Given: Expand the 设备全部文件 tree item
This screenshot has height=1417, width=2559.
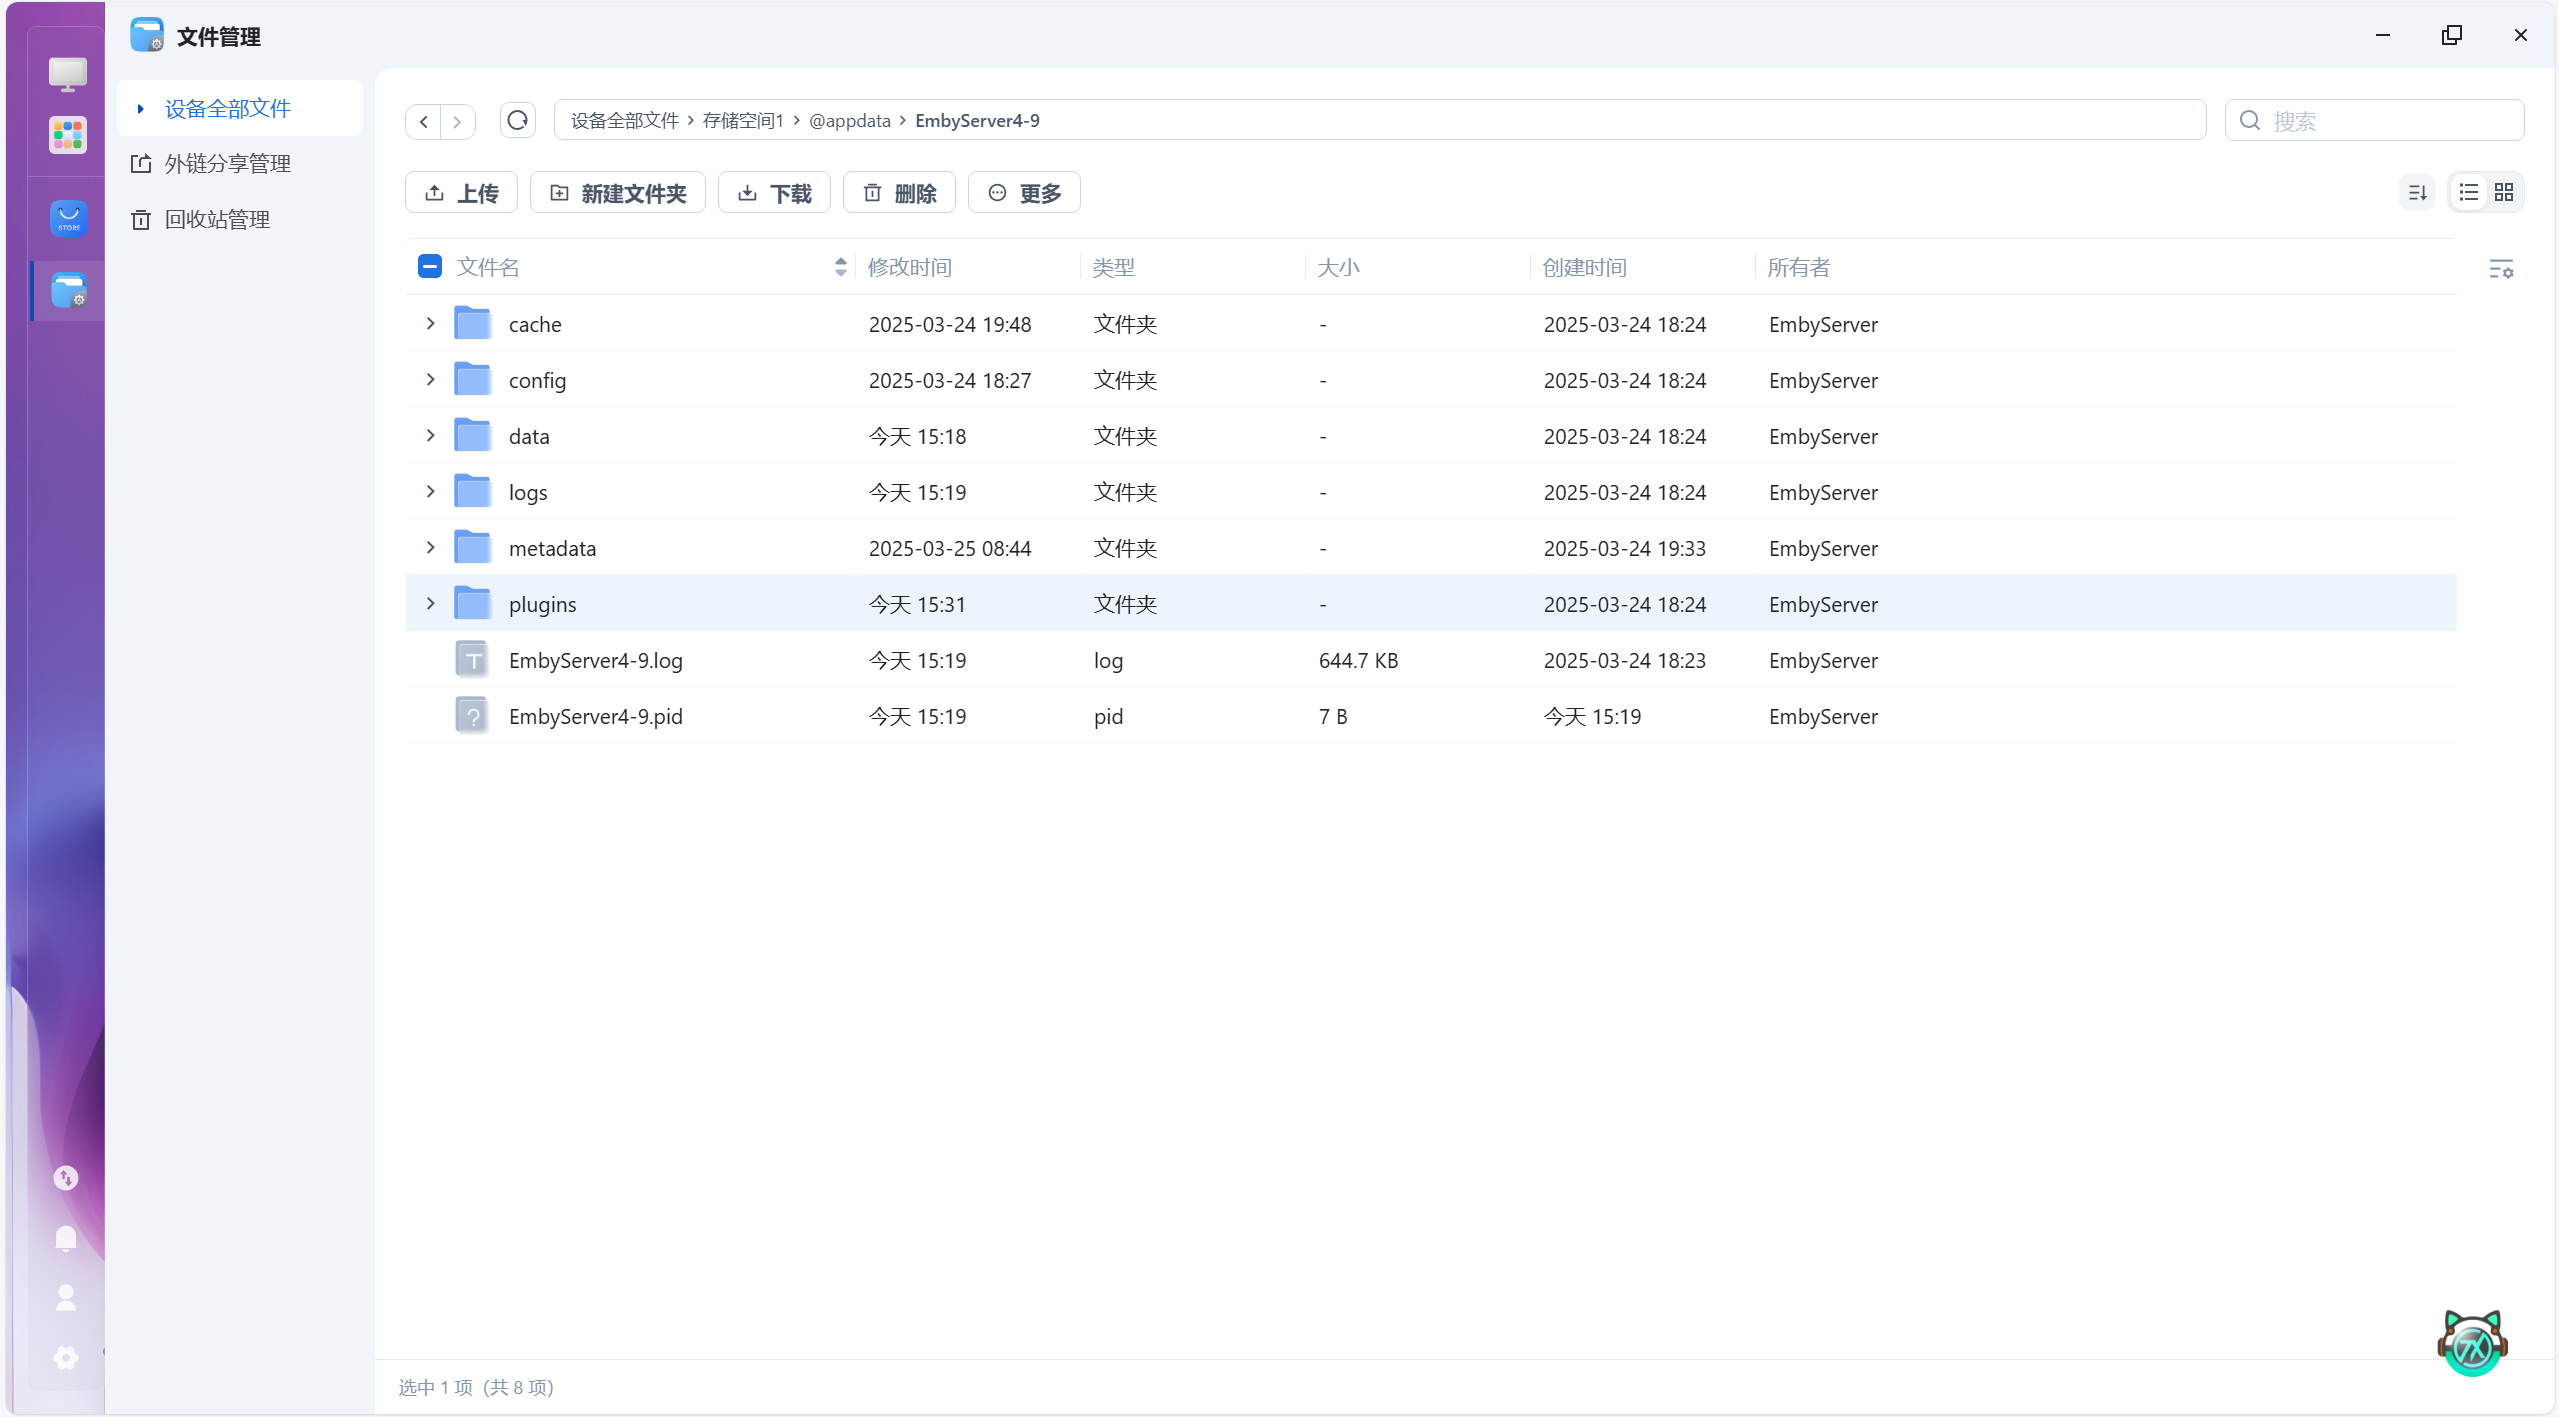Looking at the screenshot, I should click(140, 108).
